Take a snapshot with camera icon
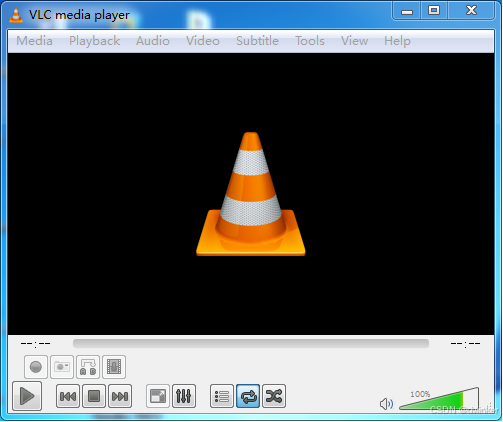 tap(62, 367)
